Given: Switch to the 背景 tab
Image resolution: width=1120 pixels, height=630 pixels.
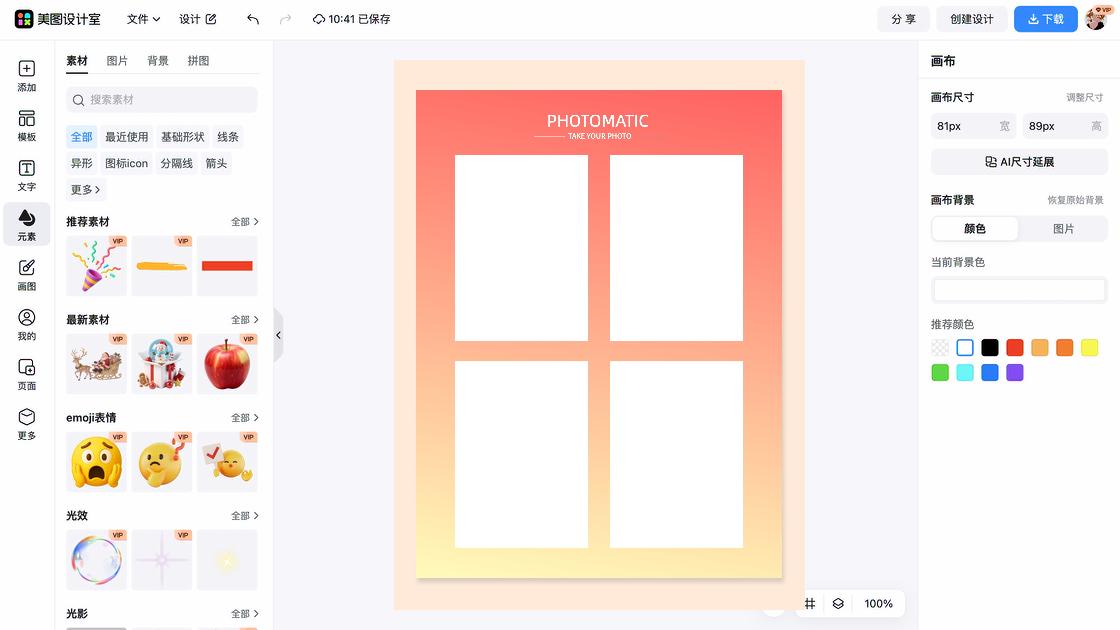Looking at the screenshot, I should (158, 61).
